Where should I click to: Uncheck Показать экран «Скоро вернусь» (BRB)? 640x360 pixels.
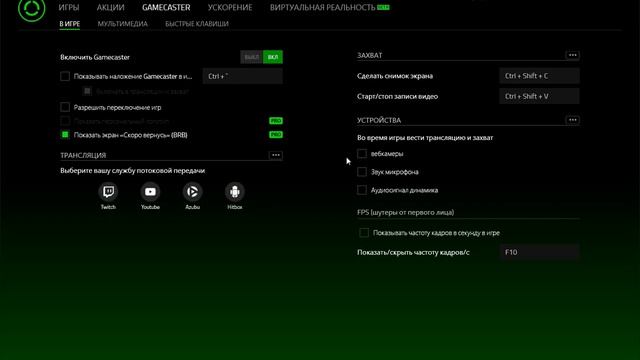coord(65,135)
